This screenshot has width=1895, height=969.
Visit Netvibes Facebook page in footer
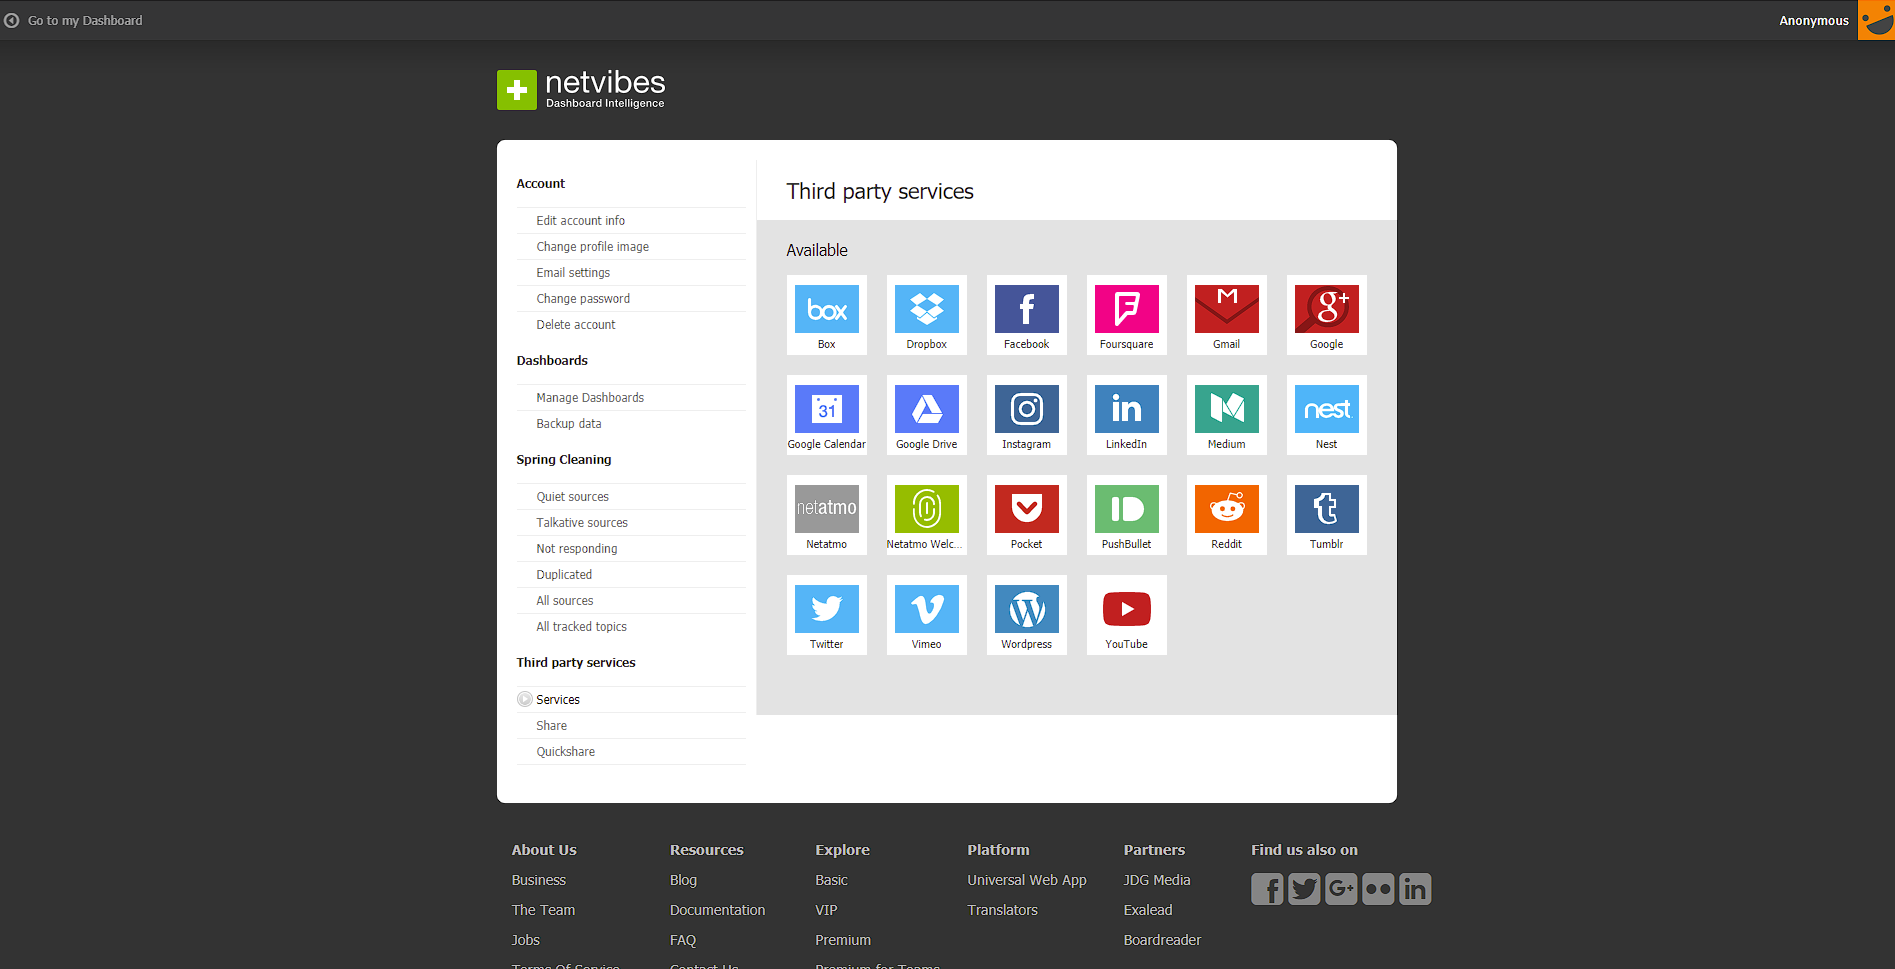tap(1267, 889)
